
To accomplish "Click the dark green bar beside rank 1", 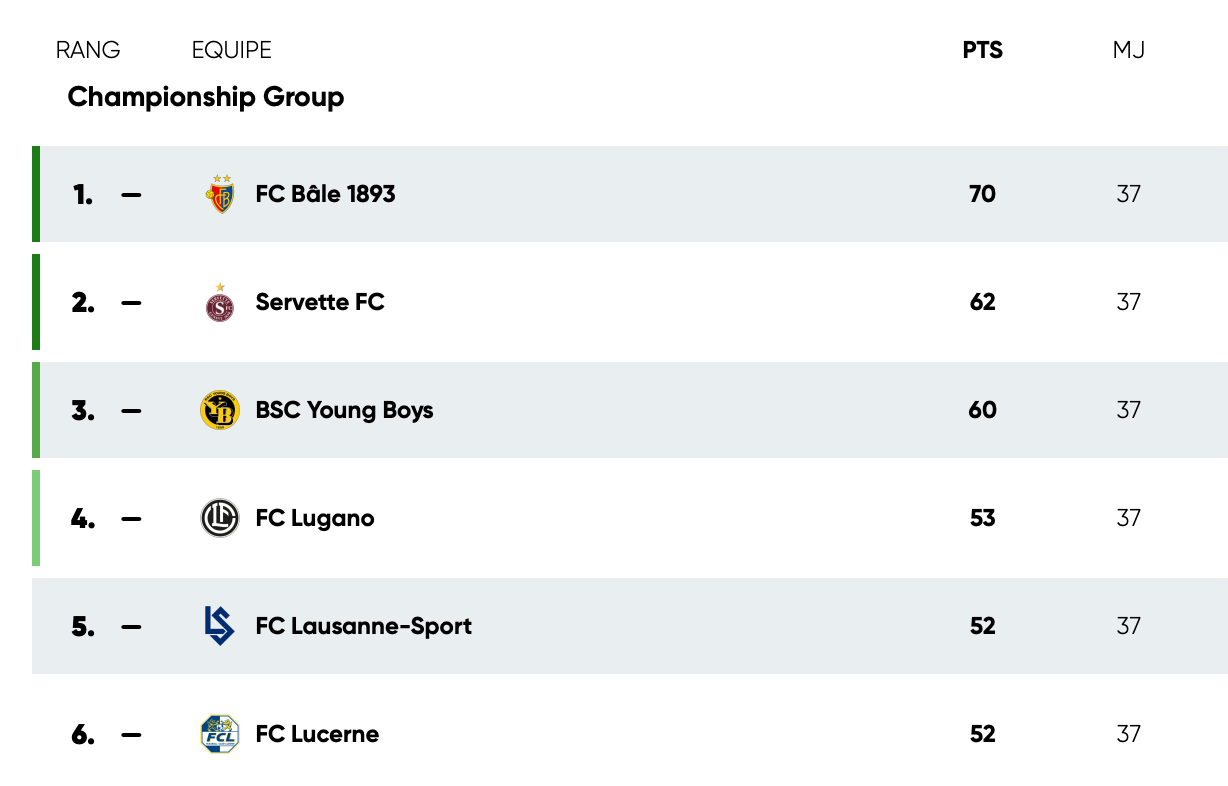I will [x=36, y=194].
